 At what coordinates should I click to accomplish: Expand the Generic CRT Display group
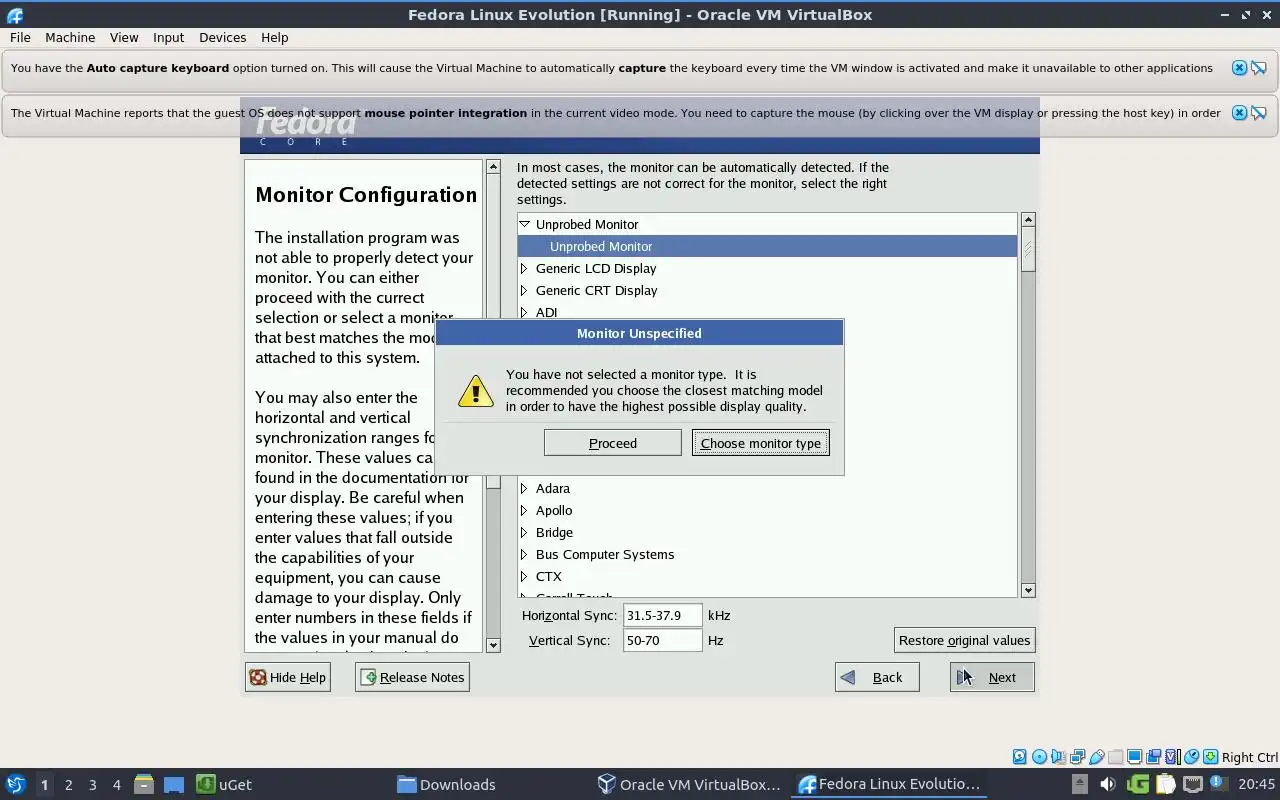pos(524,290)
